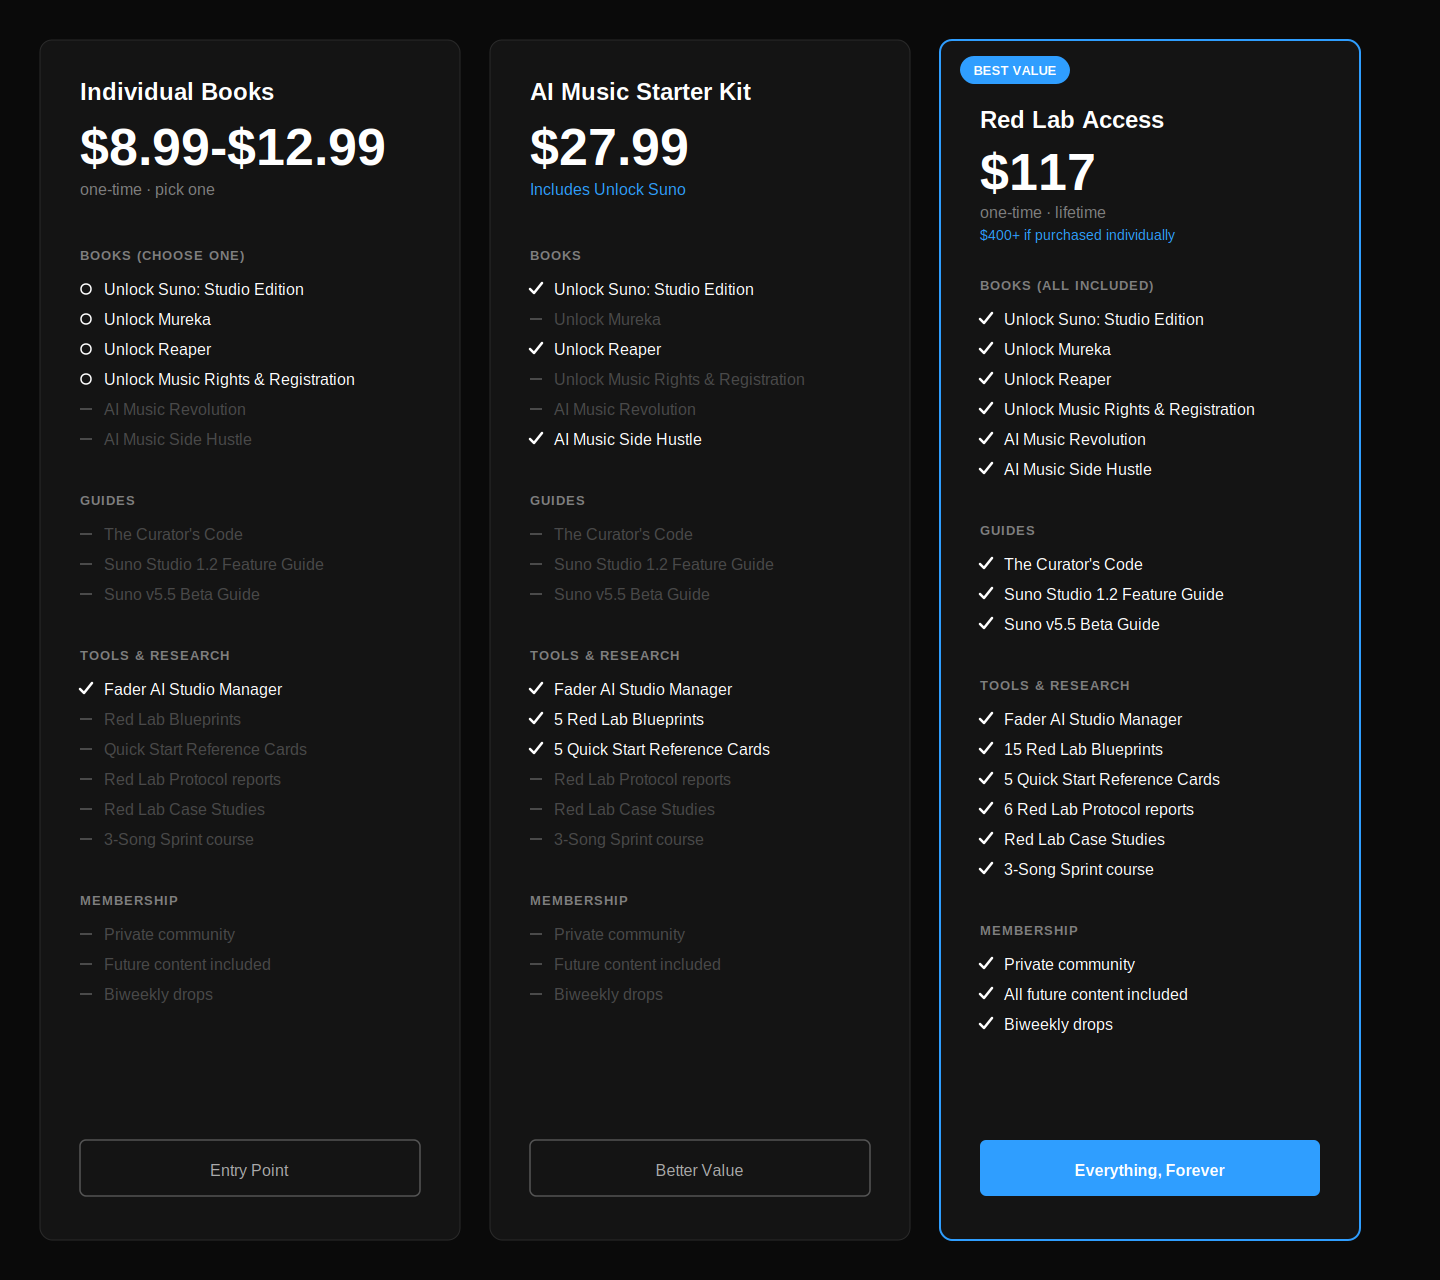Click 'one-time · lifetime' text
This screenshot has width=1440, height=1280.
coord(1043,212)
